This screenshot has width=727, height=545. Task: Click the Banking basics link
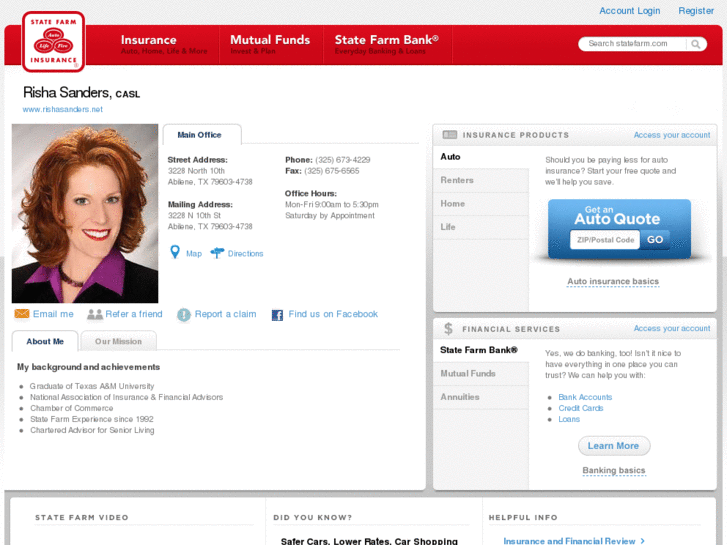coord(613,470)
